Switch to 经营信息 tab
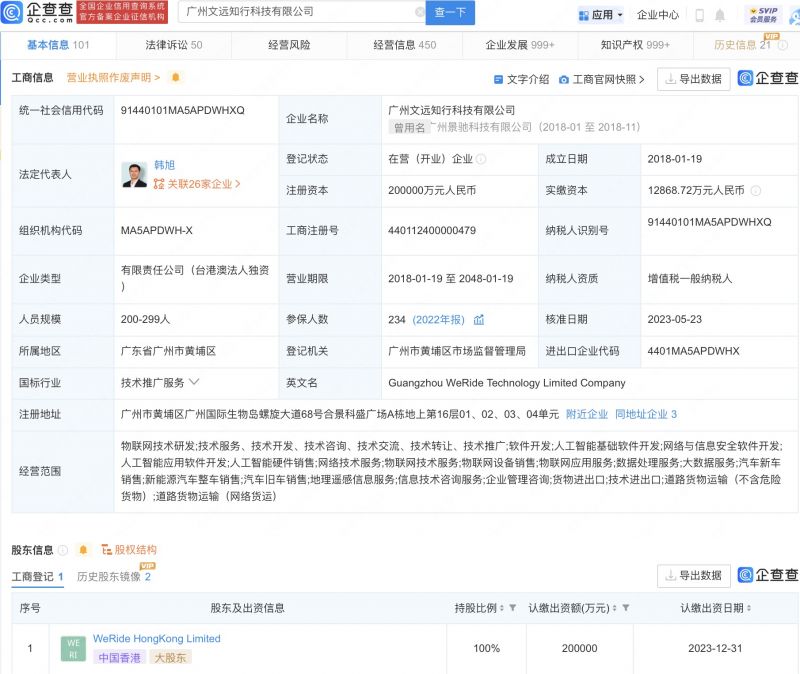Screen dimensions: 800x674 (405, 45)
